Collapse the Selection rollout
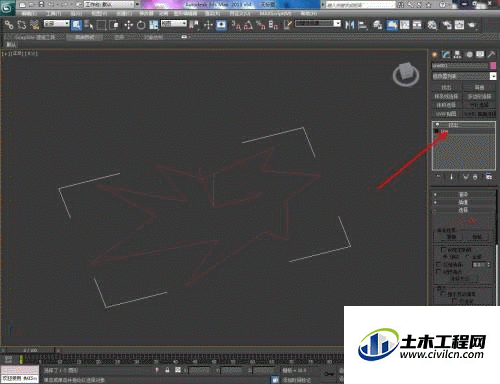Screen dimensions: 500x384 click(464, 210)
